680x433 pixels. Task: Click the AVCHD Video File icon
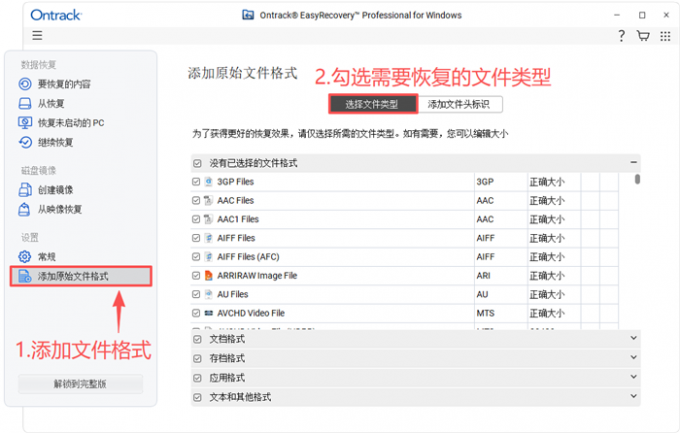point(209,313)
